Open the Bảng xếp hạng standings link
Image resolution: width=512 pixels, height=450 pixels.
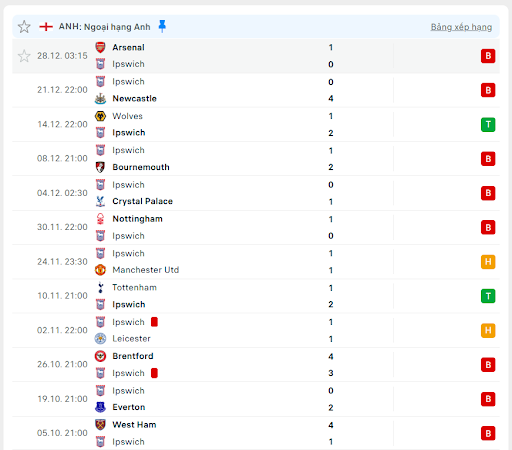click(461, 27)
